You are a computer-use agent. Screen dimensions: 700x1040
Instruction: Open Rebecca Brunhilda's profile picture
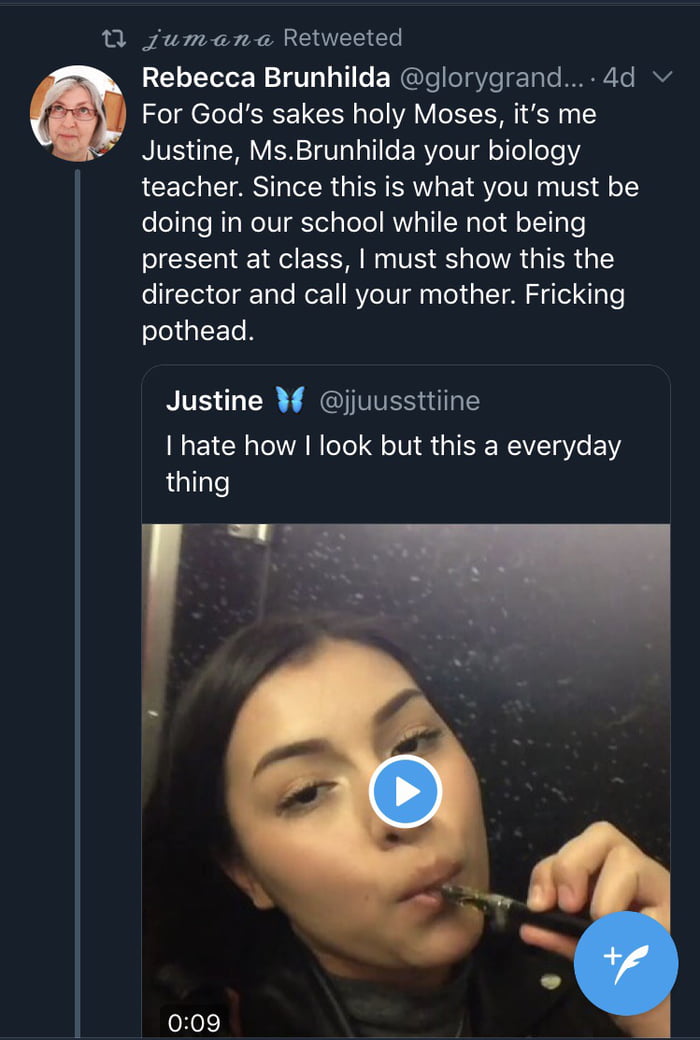point(77,113)
